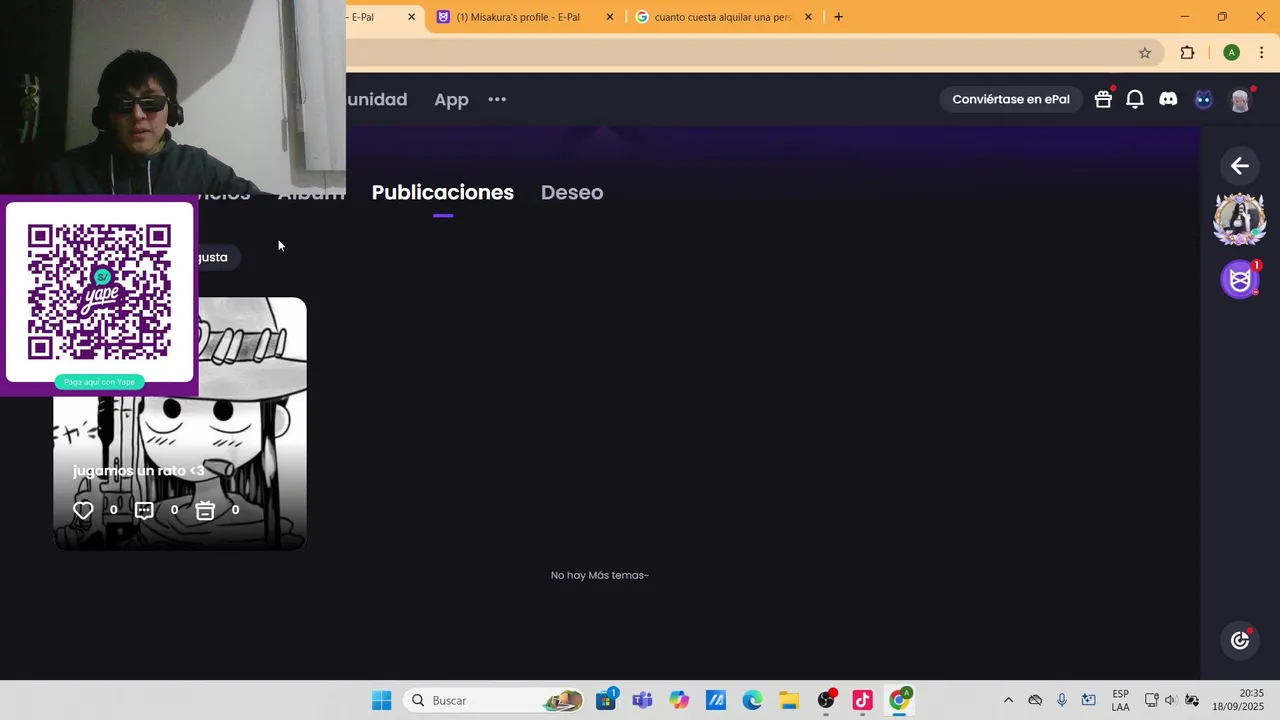Open a new browser tab
The height and width of the screenshot is (720, 1280).
tap(838, 17)
